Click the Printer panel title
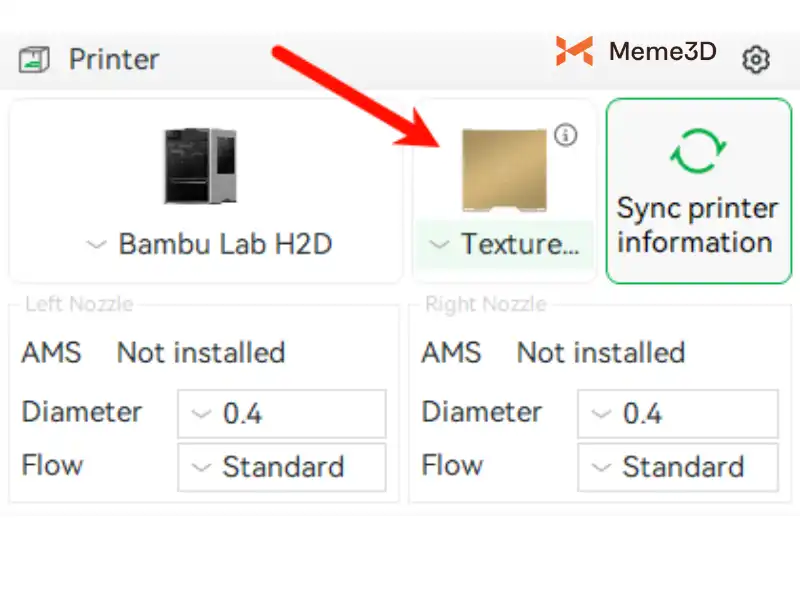This screenshot has height=600, width=800. [113, 59]
